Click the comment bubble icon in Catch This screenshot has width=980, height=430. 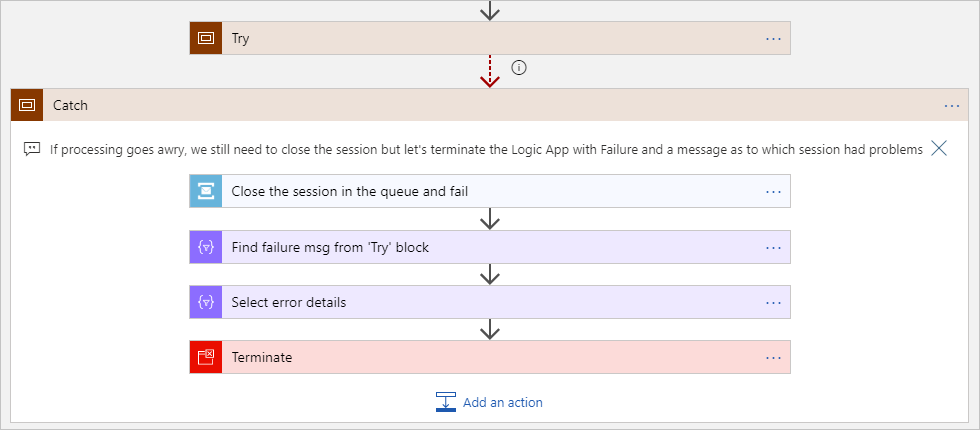32,149
